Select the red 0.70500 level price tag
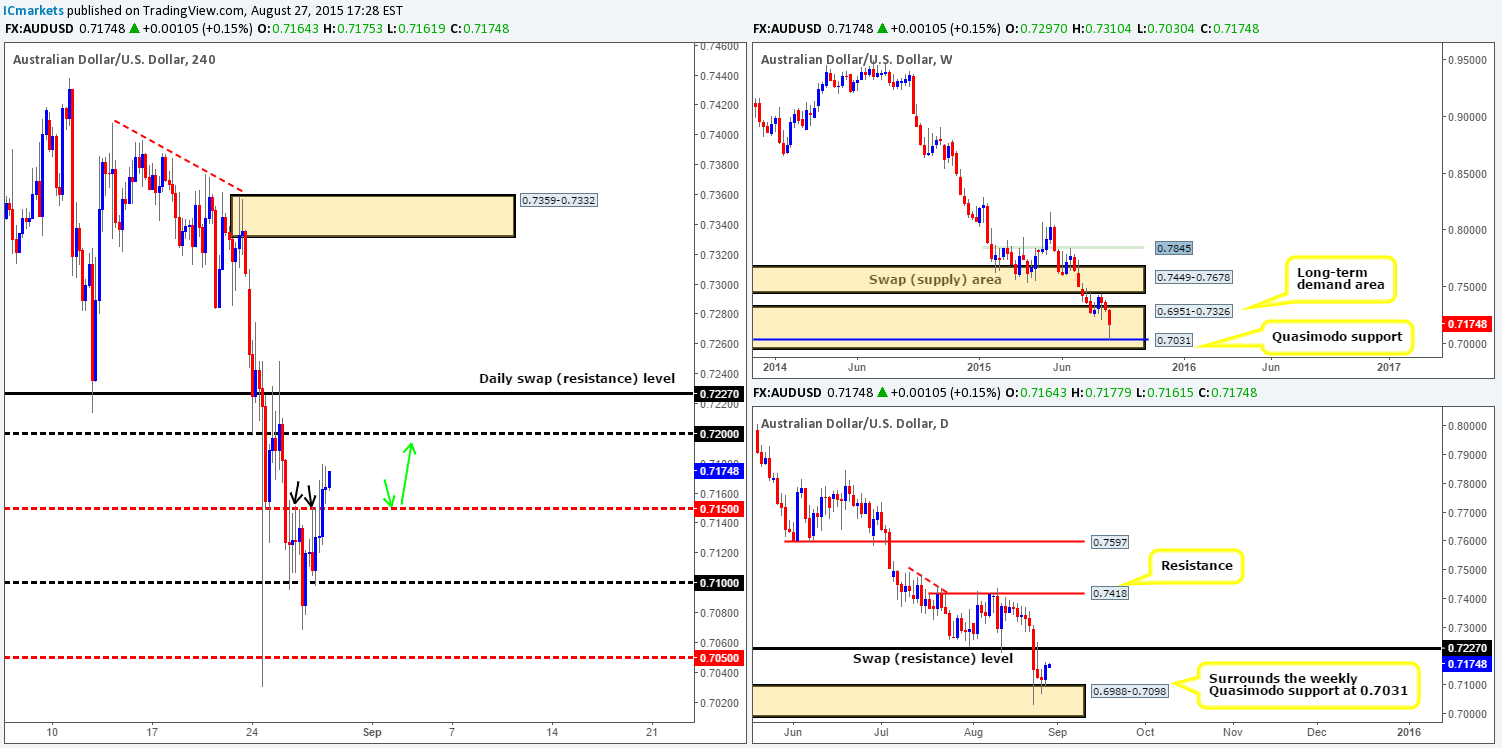Screen dimensions: 1502x748 [718, 657]
